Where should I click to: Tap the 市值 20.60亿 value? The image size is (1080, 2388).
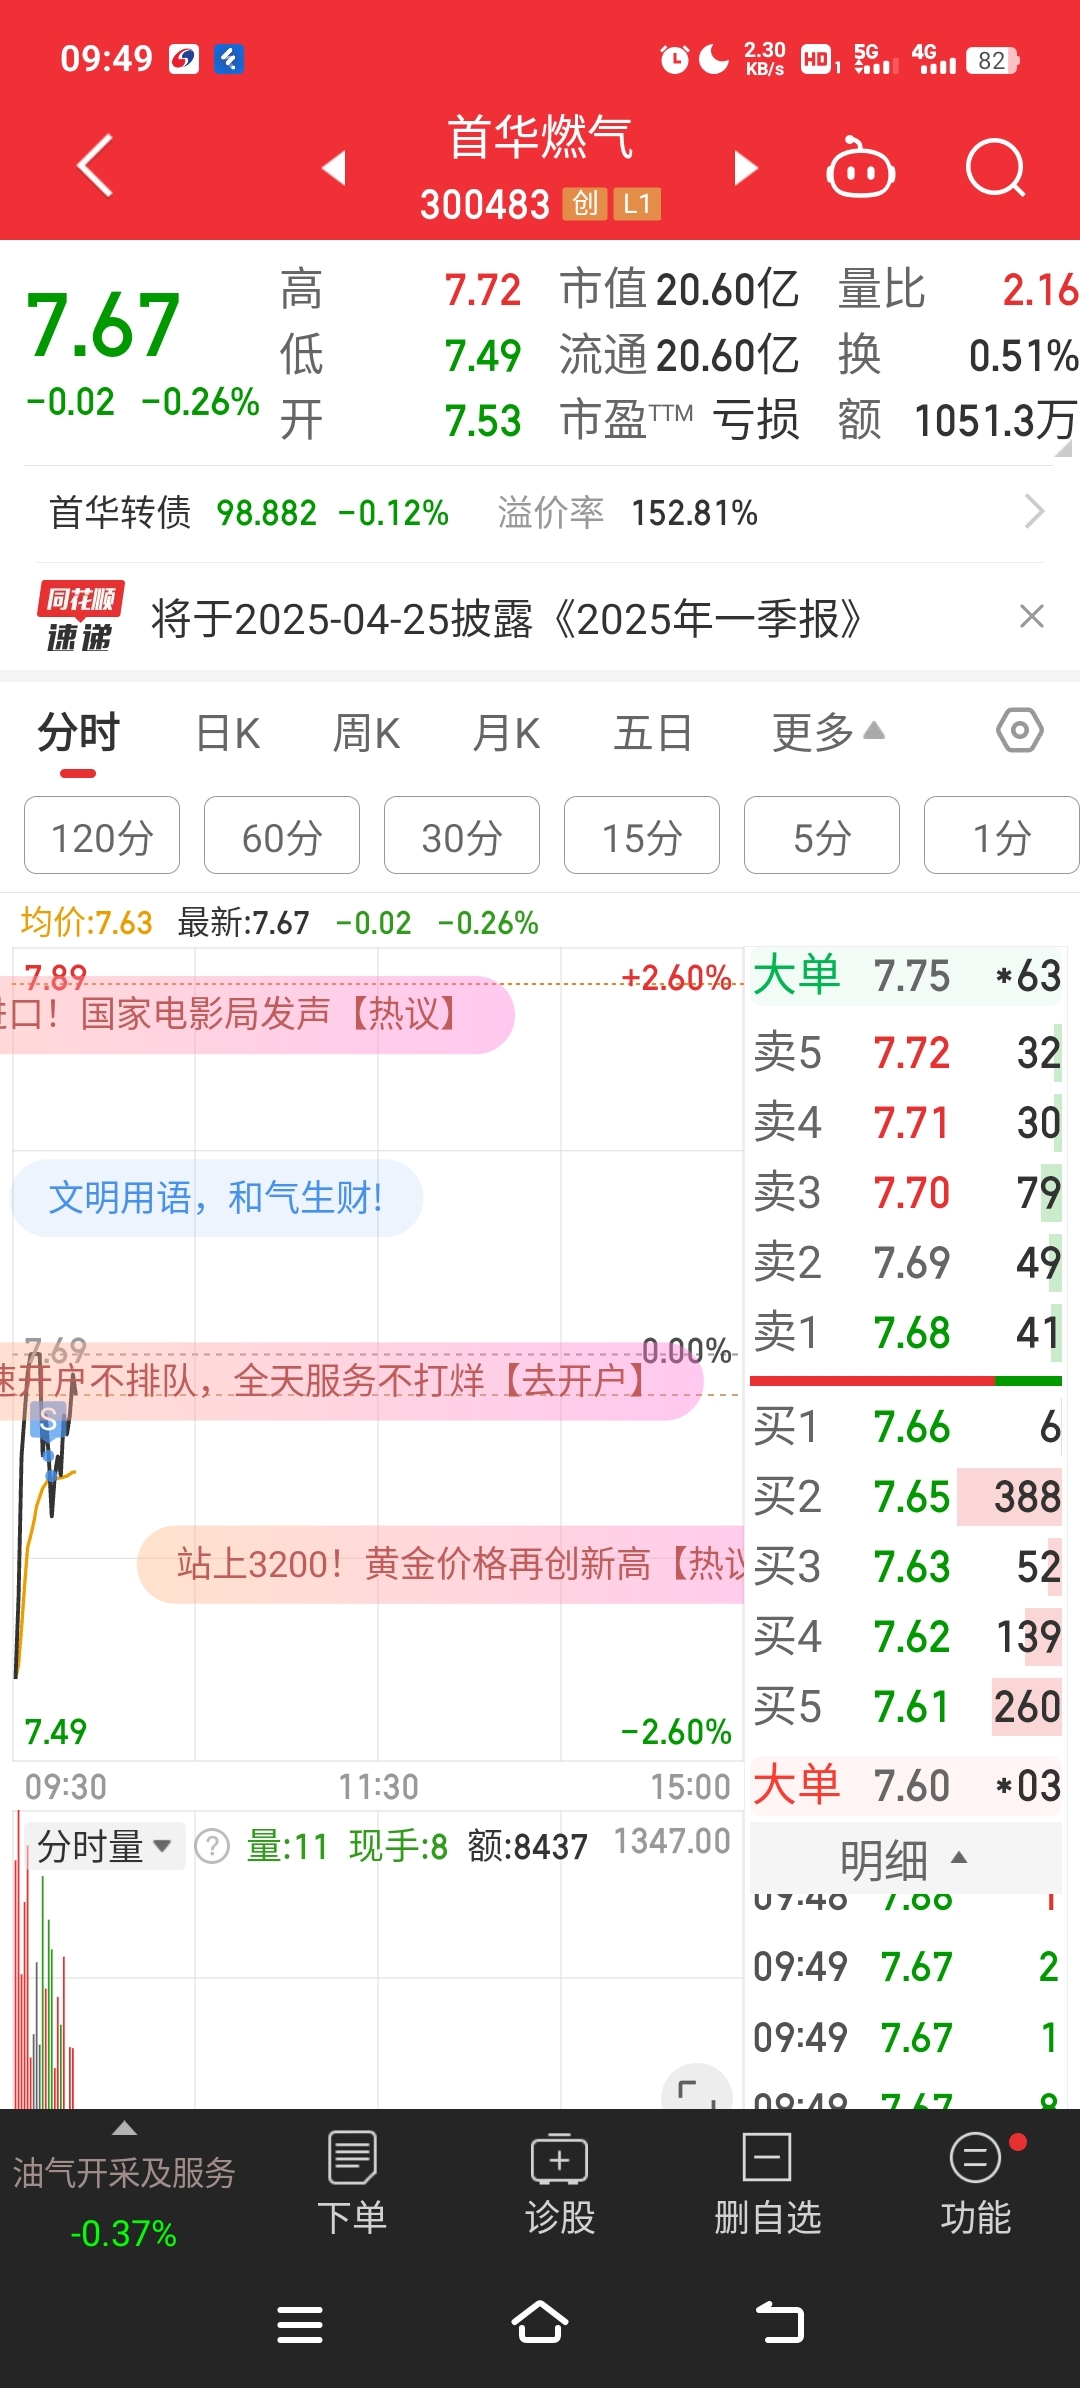tap(726, 290)
